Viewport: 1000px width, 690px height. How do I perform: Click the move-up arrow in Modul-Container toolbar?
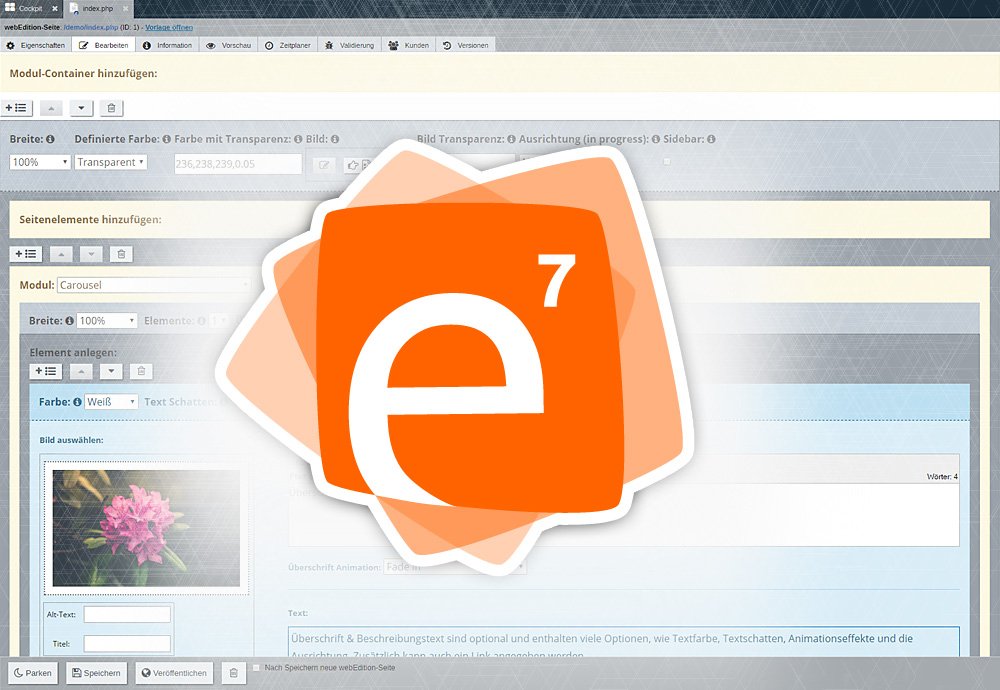point(51,106)
